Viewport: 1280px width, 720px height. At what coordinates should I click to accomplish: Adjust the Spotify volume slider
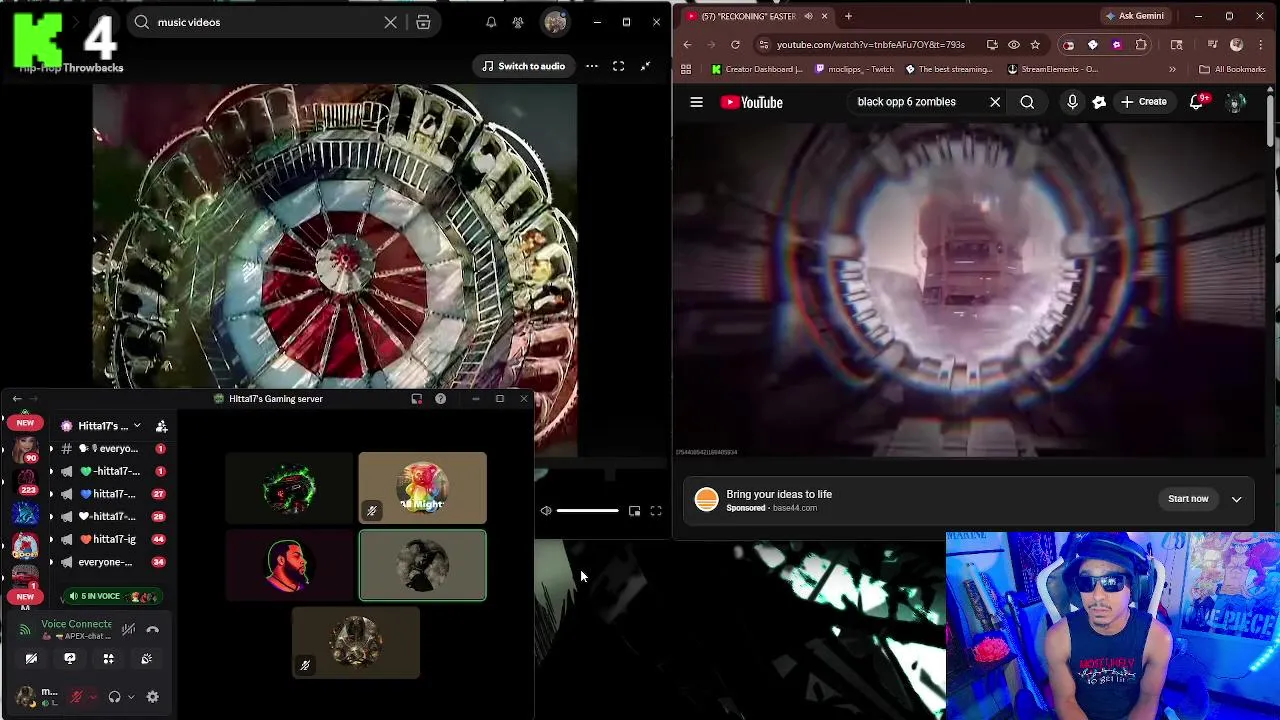click(x=587, y=511)
